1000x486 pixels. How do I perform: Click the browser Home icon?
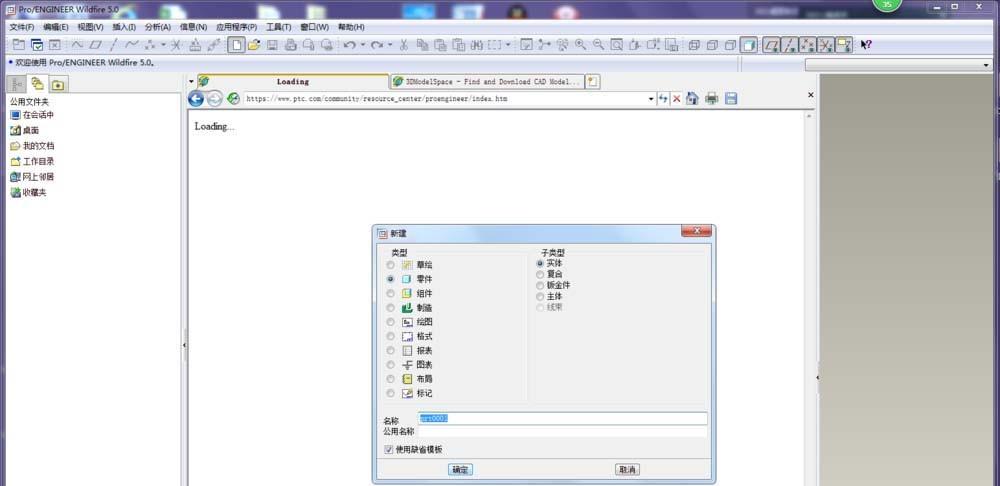coord(693,99)
